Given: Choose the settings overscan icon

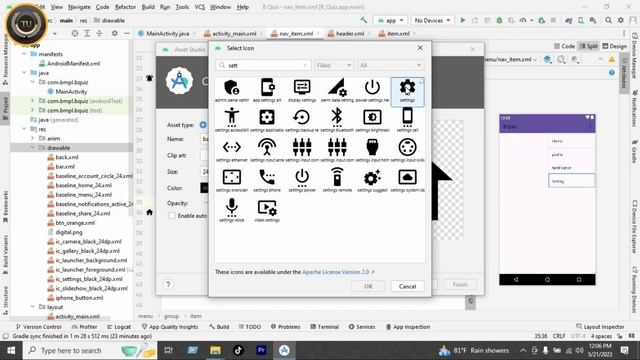Looking at the screenshot, I should (x=231, y=180).
